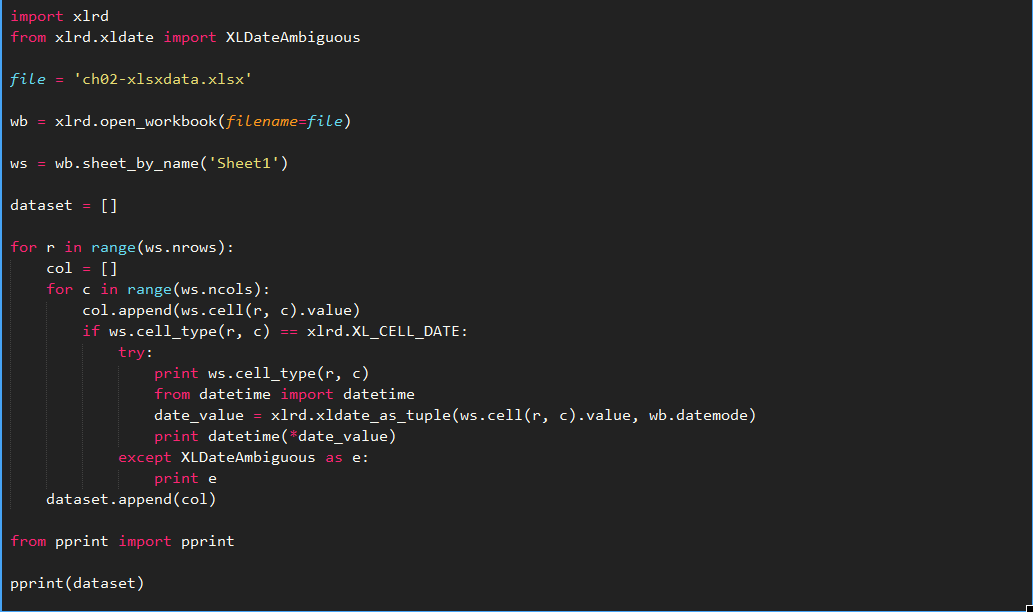Click the 'dataset = []' line
The height and width of the screenshot is (612, 1033).
[x=64, y=206]
